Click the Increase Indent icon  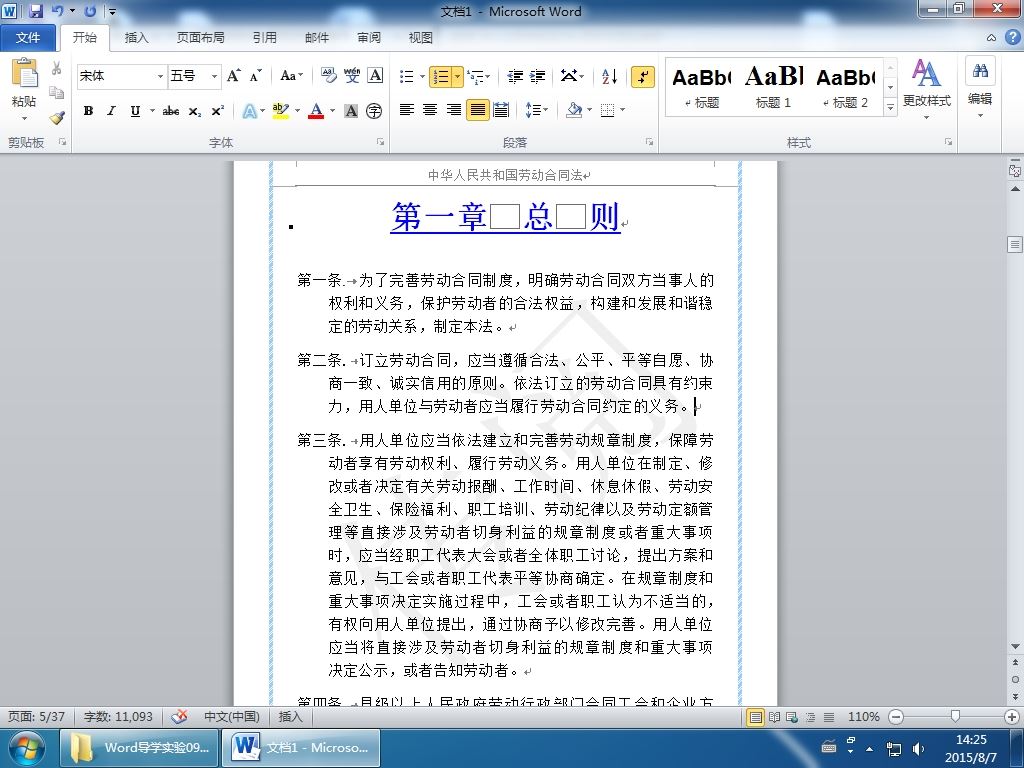click(x=537, y=76)
